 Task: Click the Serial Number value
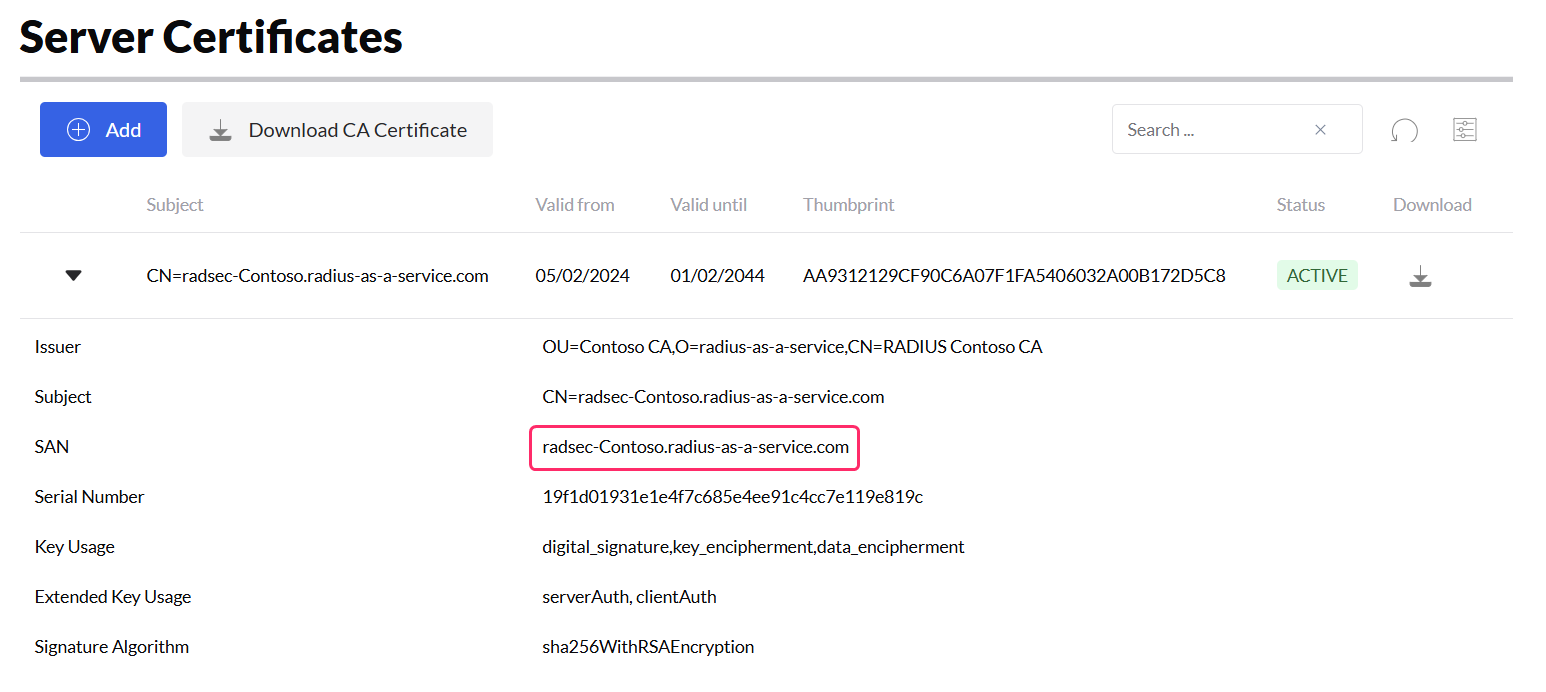click(732, 497)
